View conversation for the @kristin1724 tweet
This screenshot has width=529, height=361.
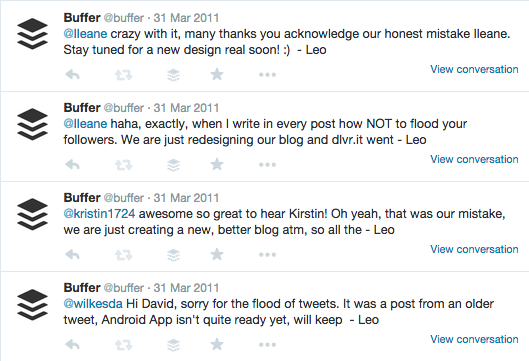tap(474, 249)
